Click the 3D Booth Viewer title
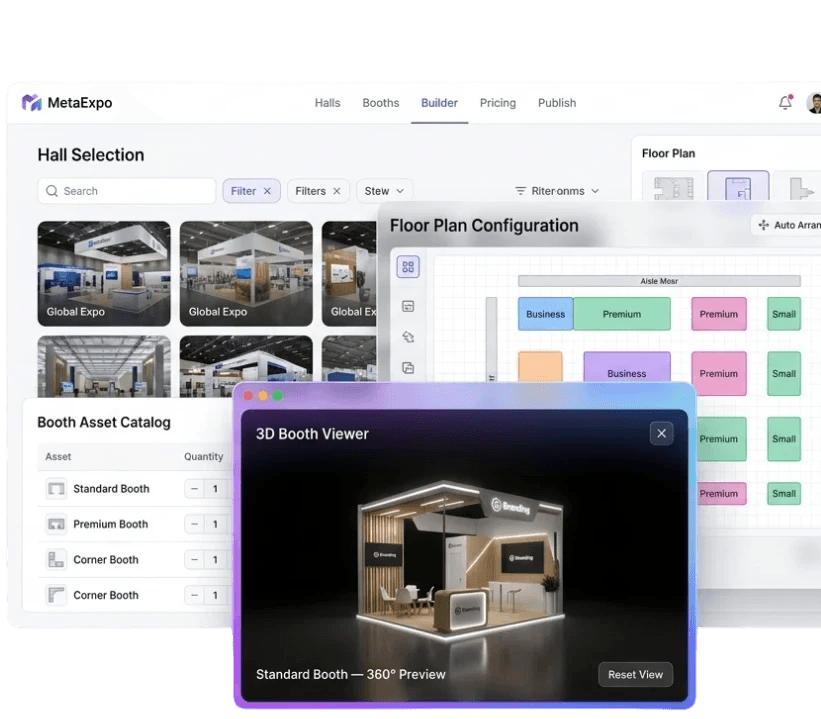The height and width of the screenshot is (719, 821). point(312,434)
